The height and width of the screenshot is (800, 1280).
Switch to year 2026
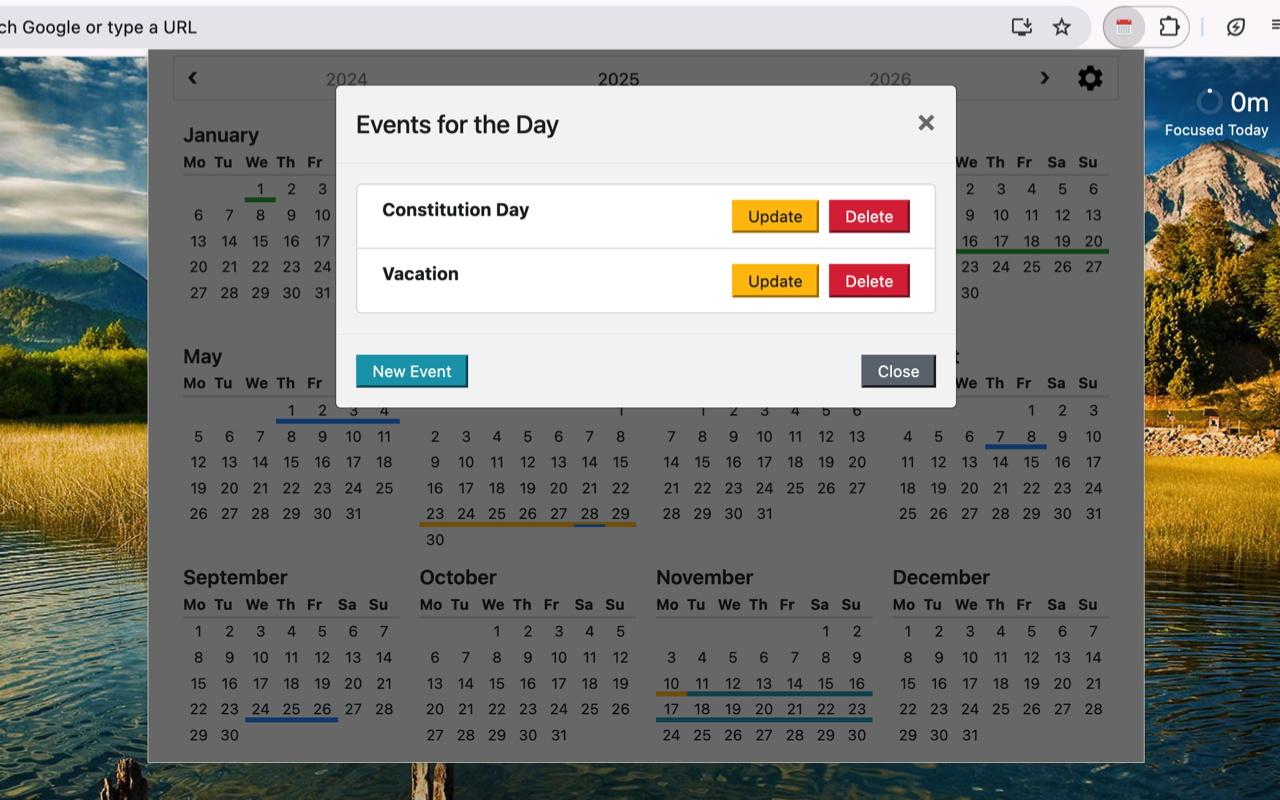tap(890, 79)
